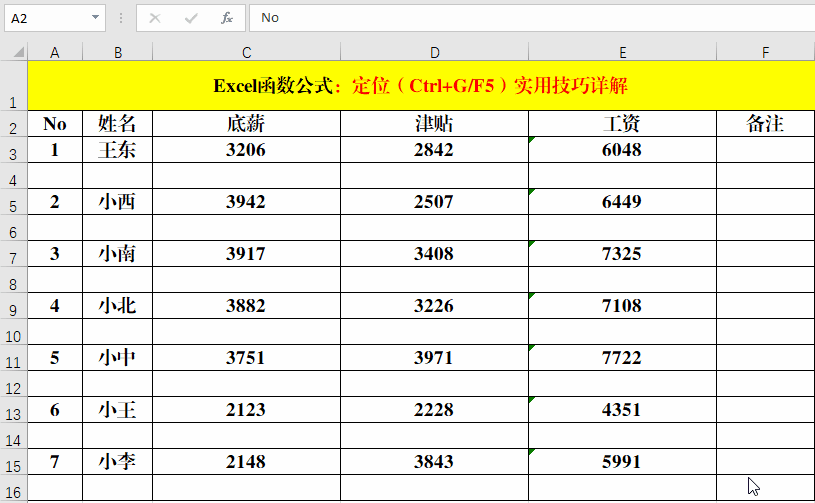Click the 备注 header cell
The width and height of the screenshot is (815, 503).
766,124
